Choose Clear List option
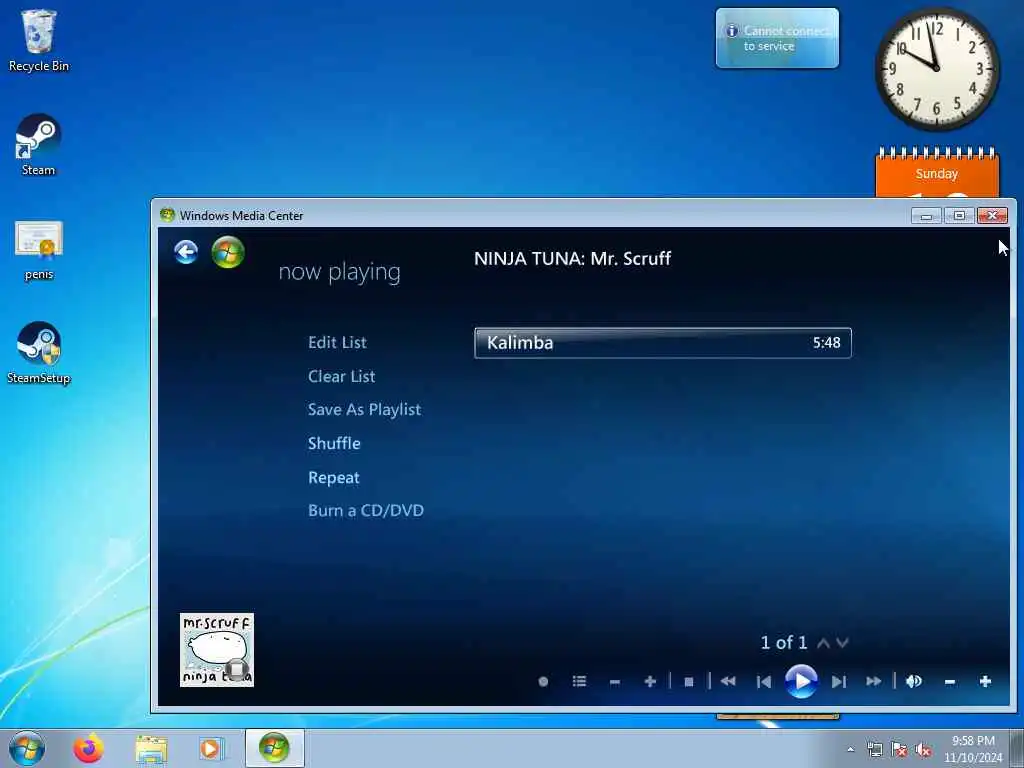This screenshot has height=768, width=1024. click(342, 376)
